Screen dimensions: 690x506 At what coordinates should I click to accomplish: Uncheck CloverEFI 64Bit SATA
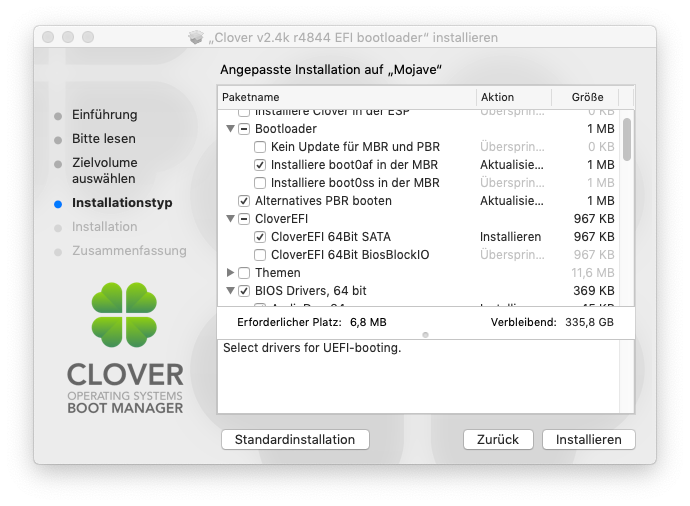click(x=260, y=237)
